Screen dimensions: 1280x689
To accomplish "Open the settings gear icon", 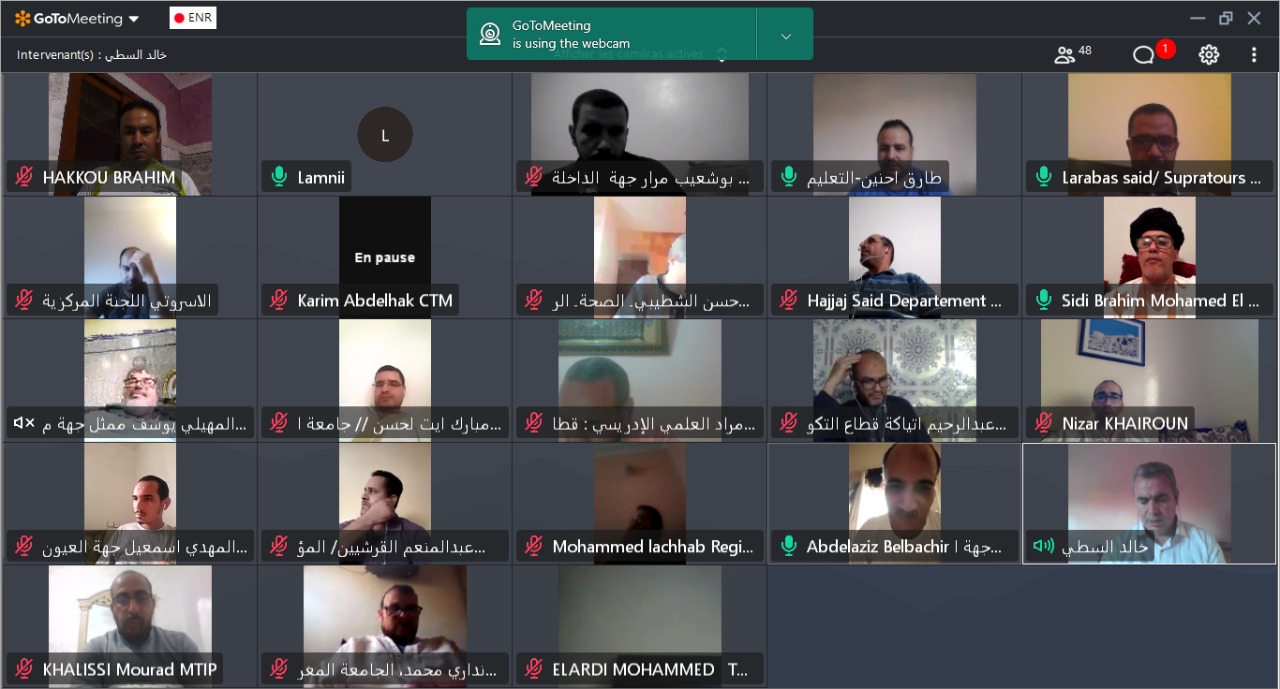I will 1209,55.
